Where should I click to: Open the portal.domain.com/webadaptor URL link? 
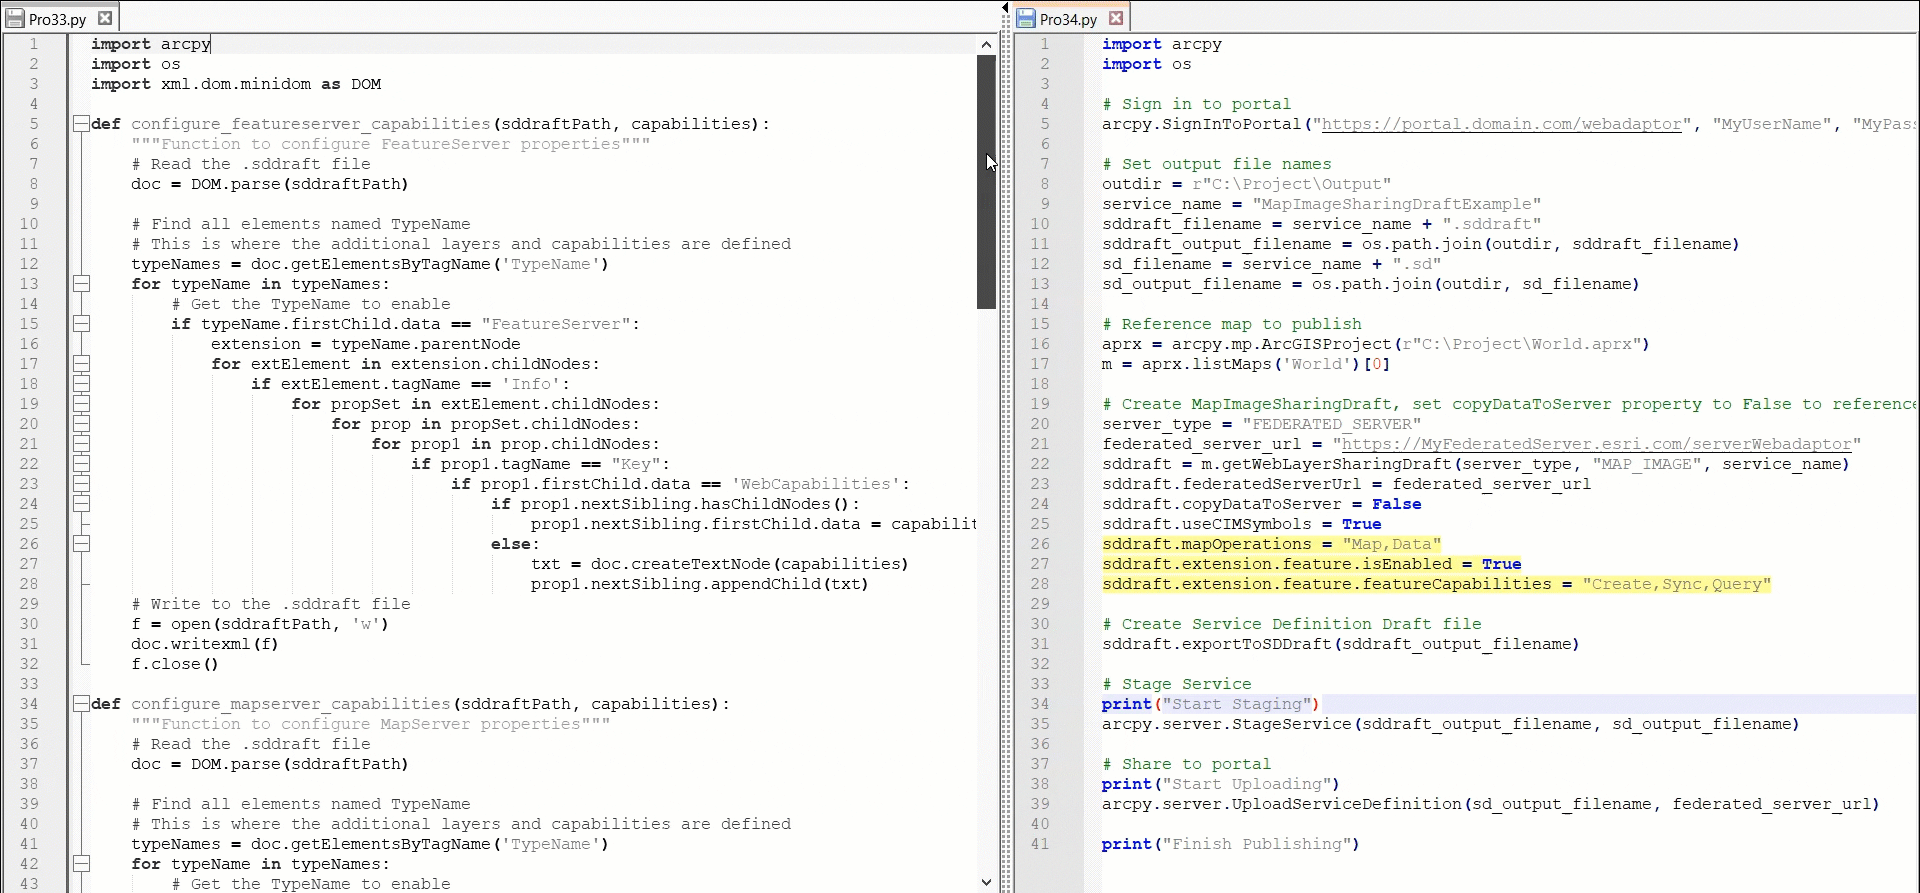pos(1502,124)
